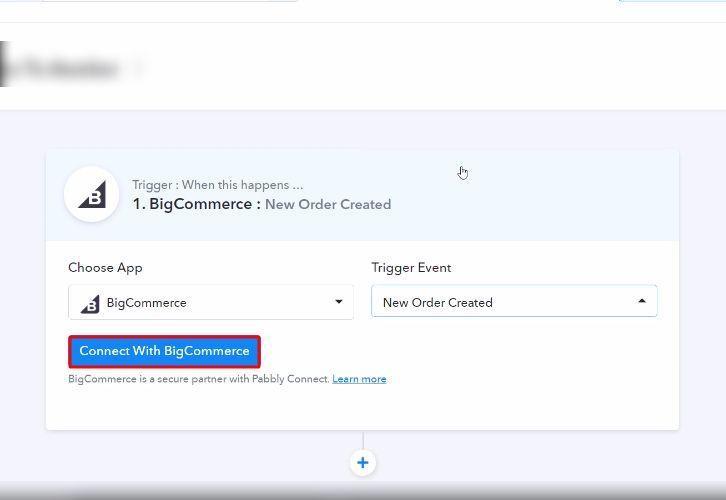Expand the Choose App dropdown arrow
Screen dimensions: 726x500
point(339,302)
